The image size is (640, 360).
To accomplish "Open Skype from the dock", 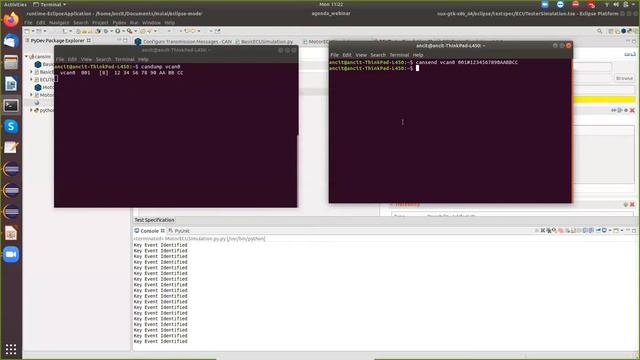I will pos(11,127).
